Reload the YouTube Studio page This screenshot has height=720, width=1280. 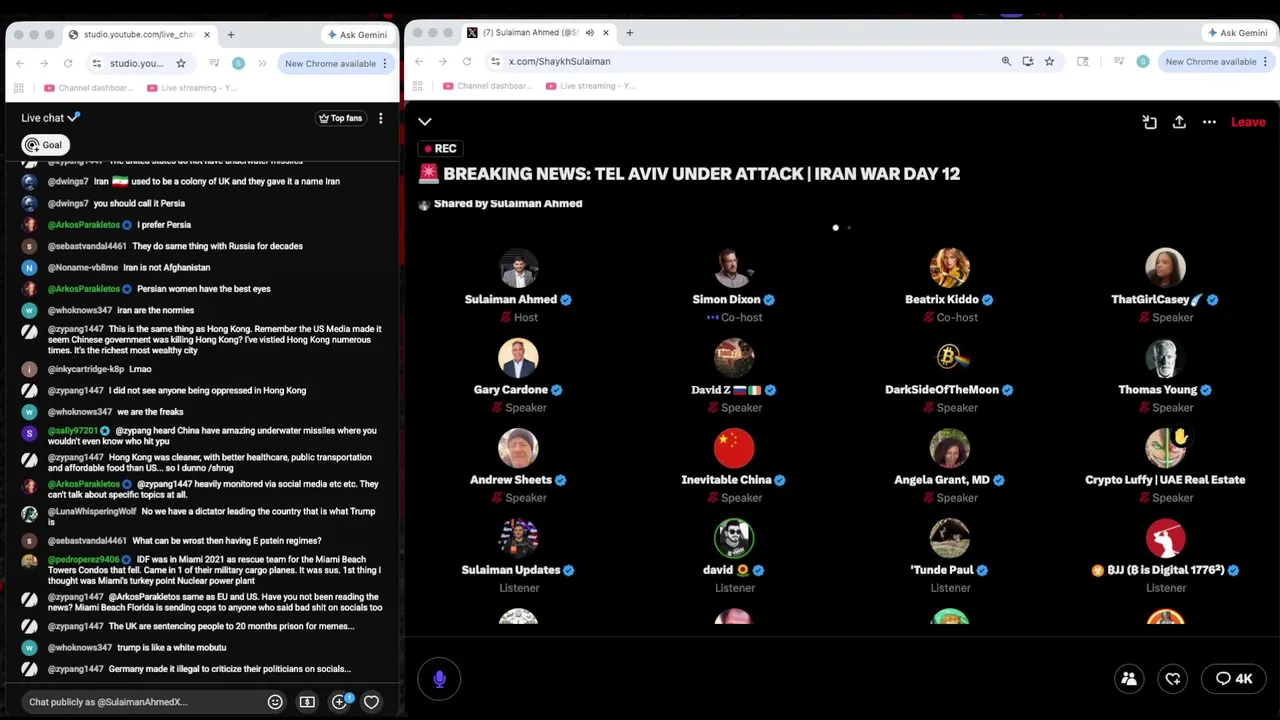pyautogui.click(x=68, y=63)
